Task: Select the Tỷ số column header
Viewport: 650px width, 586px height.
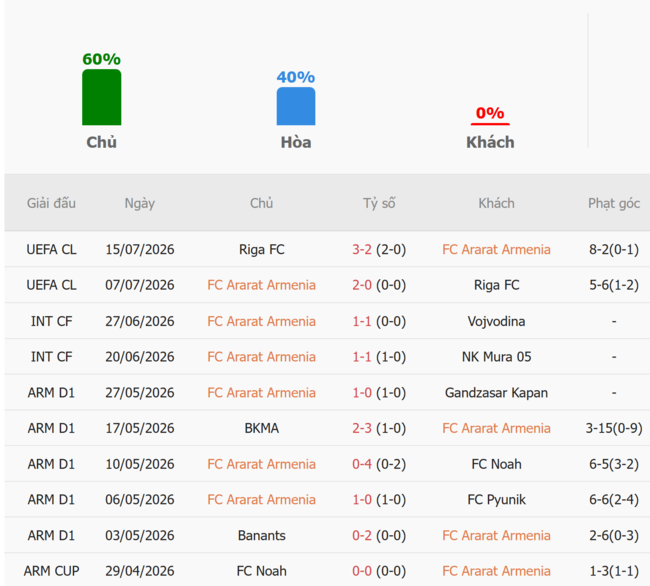Action: [x=379, y=203]
